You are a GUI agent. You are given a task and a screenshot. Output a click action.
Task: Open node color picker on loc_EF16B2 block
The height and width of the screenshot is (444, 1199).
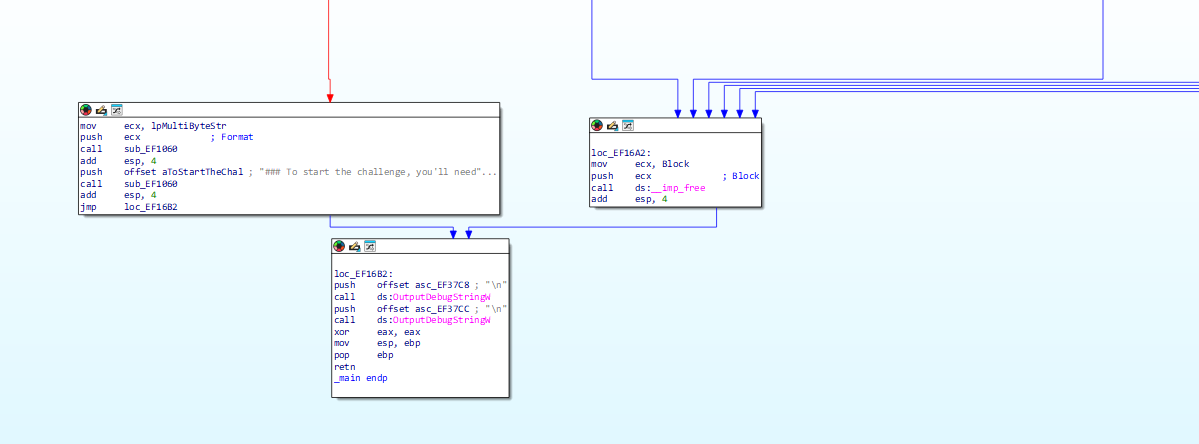339,246
